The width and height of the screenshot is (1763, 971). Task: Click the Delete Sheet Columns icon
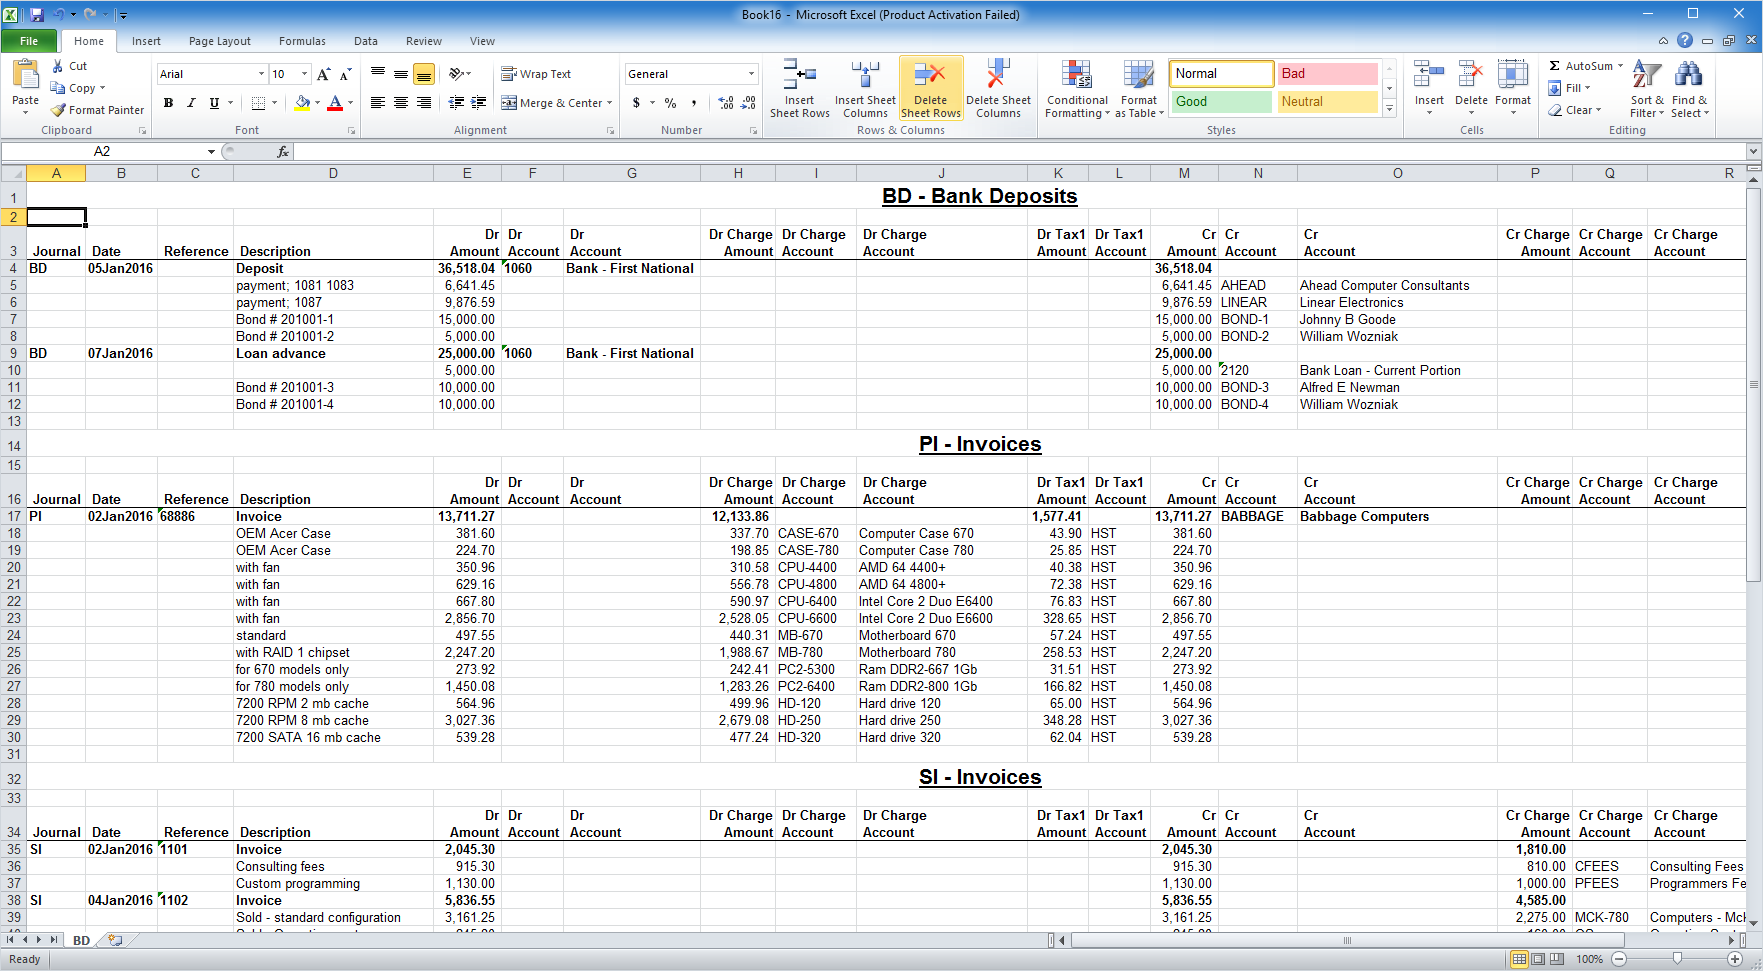[997, 76]
